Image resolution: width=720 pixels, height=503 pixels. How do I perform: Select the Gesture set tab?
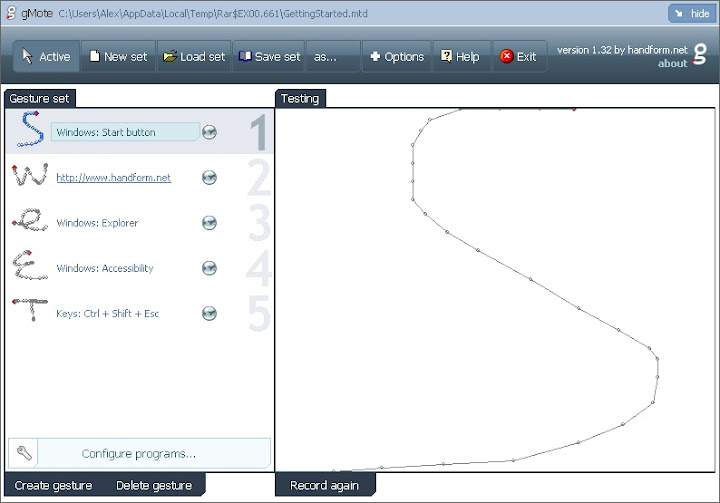[x=39, y=98]
